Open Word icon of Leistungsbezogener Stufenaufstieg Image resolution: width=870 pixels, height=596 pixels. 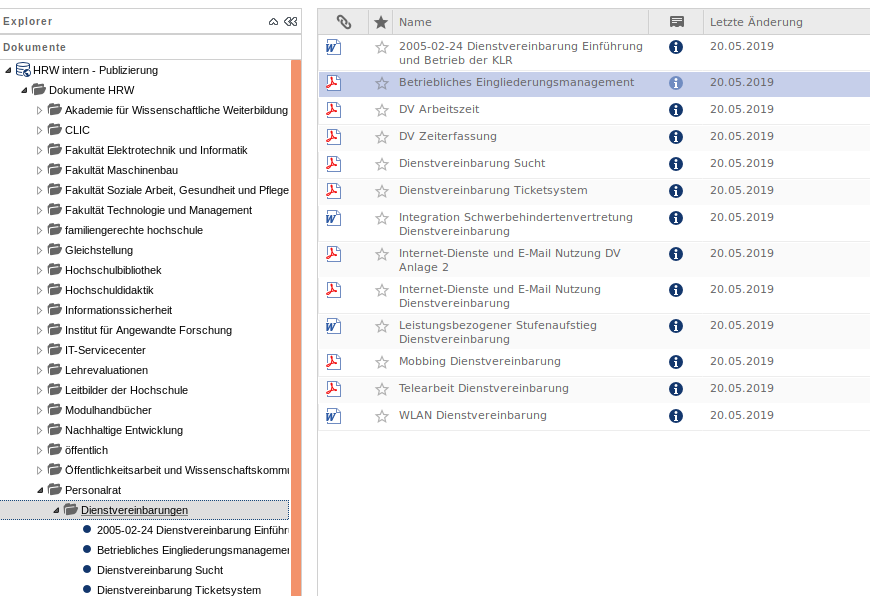tap(333, 326)
